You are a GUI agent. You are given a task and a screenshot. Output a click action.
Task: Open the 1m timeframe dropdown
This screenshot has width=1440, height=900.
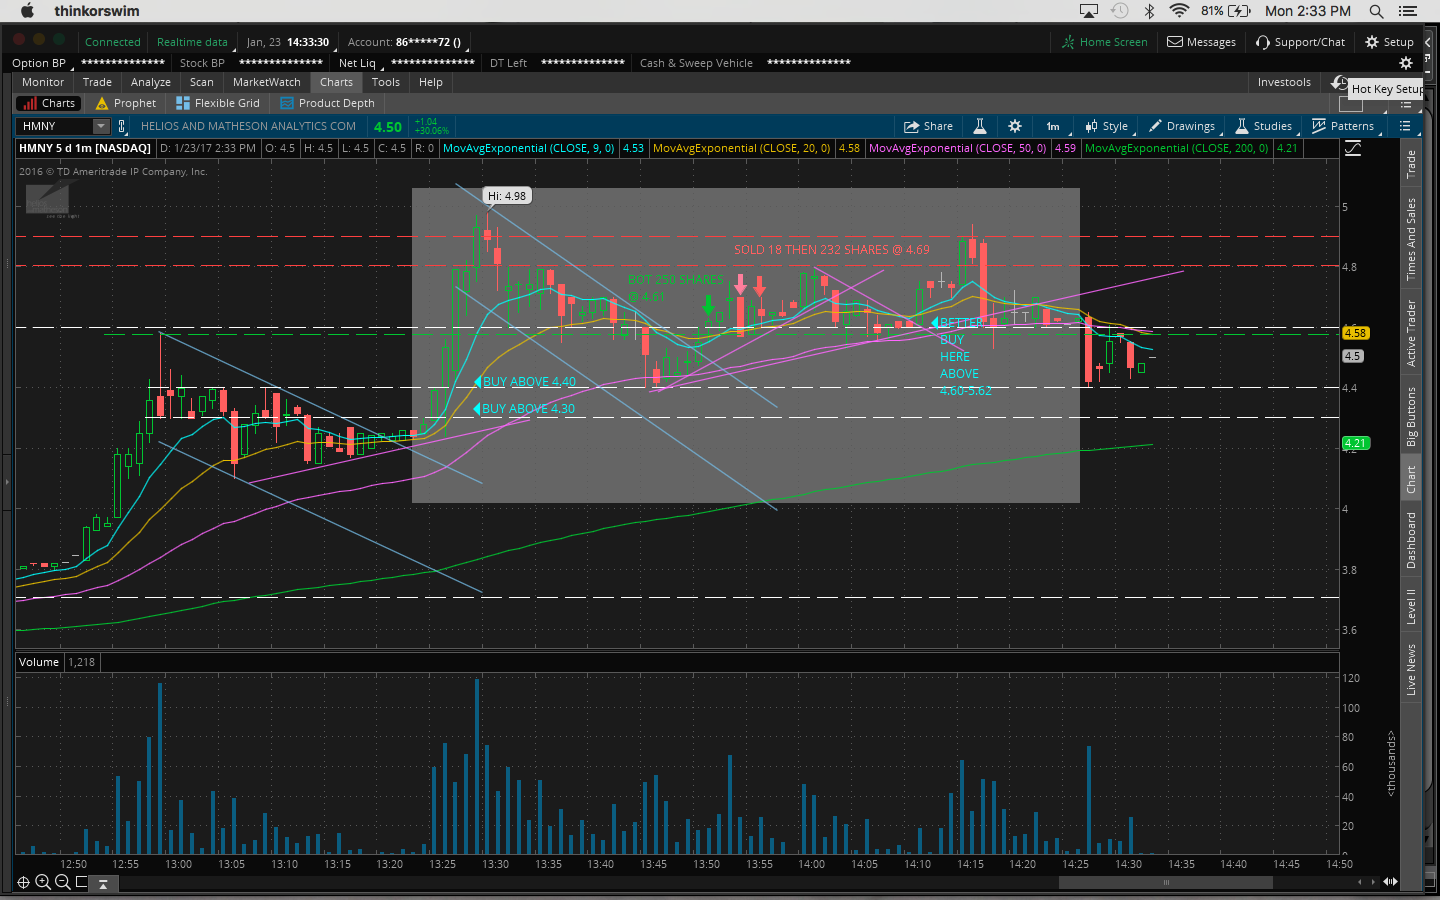tap(1054, 126)
